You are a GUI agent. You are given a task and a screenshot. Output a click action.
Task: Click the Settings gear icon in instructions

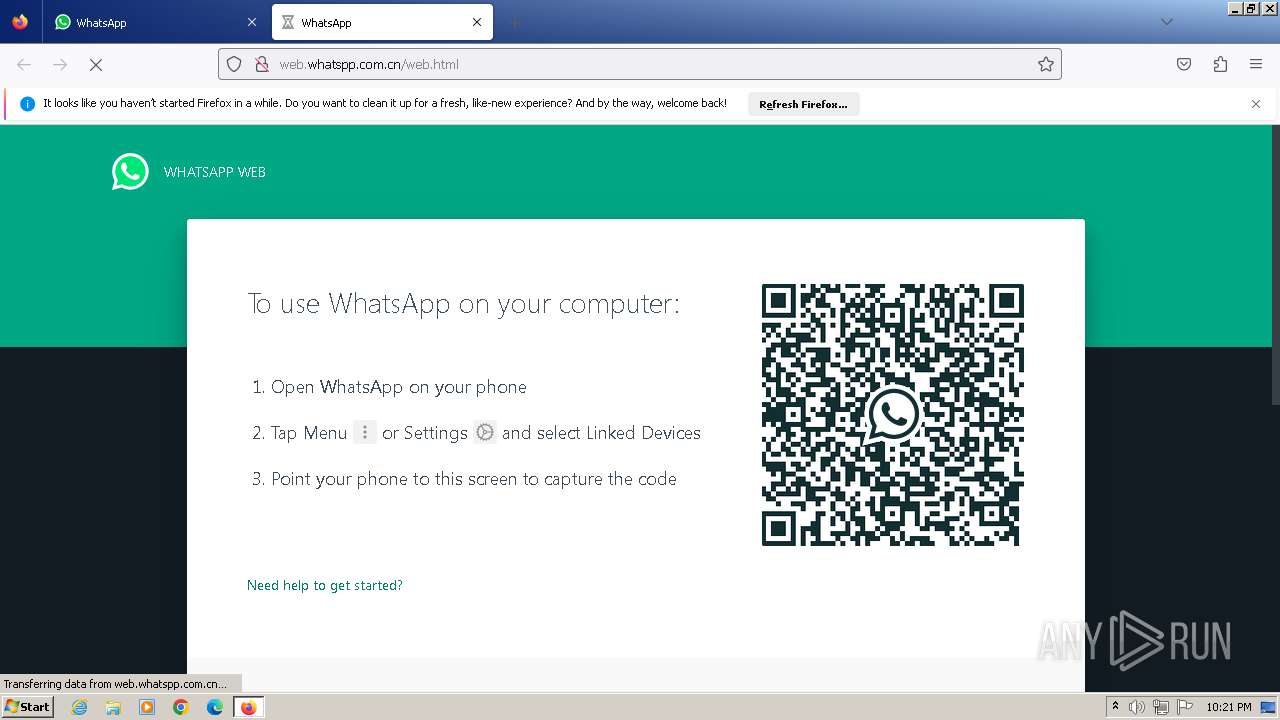coord(485,432)
